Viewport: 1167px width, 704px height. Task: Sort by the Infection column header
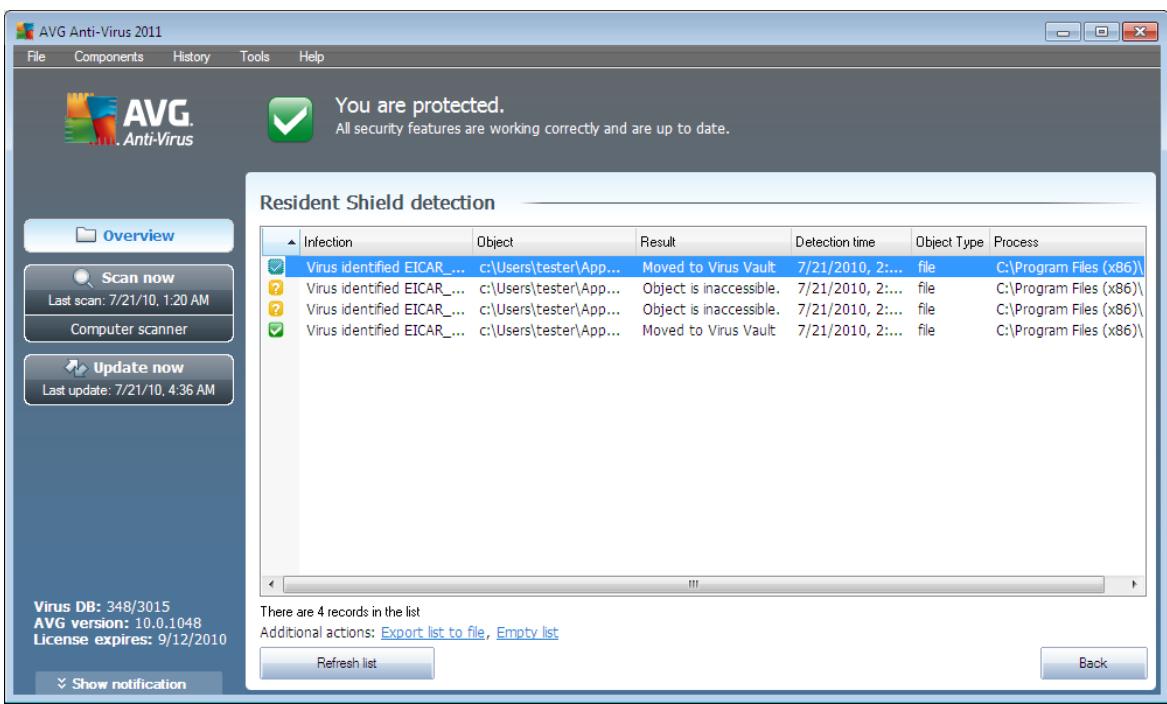[386, 242]
